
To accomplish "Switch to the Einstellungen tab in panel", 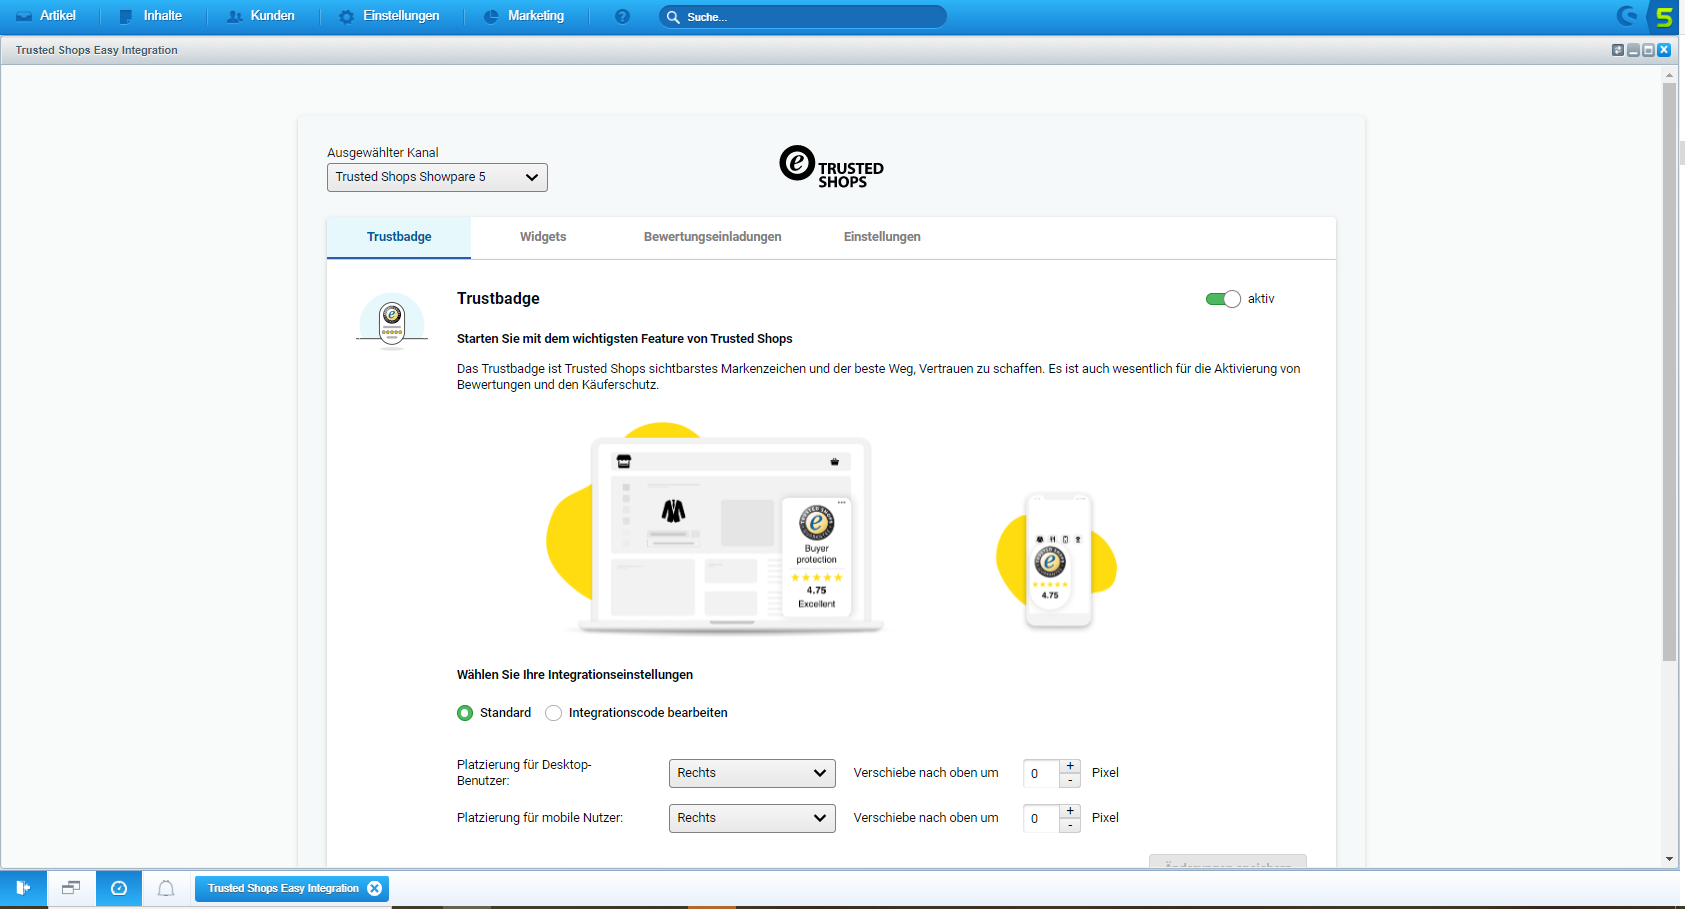I will [x=882, y=237].
